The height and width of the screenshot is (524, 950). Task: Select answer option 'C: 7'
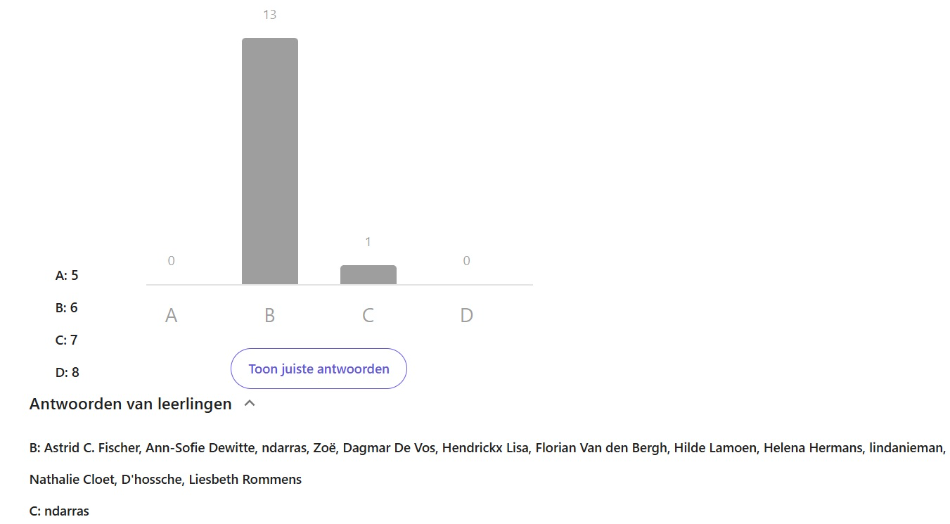point(67,340)
